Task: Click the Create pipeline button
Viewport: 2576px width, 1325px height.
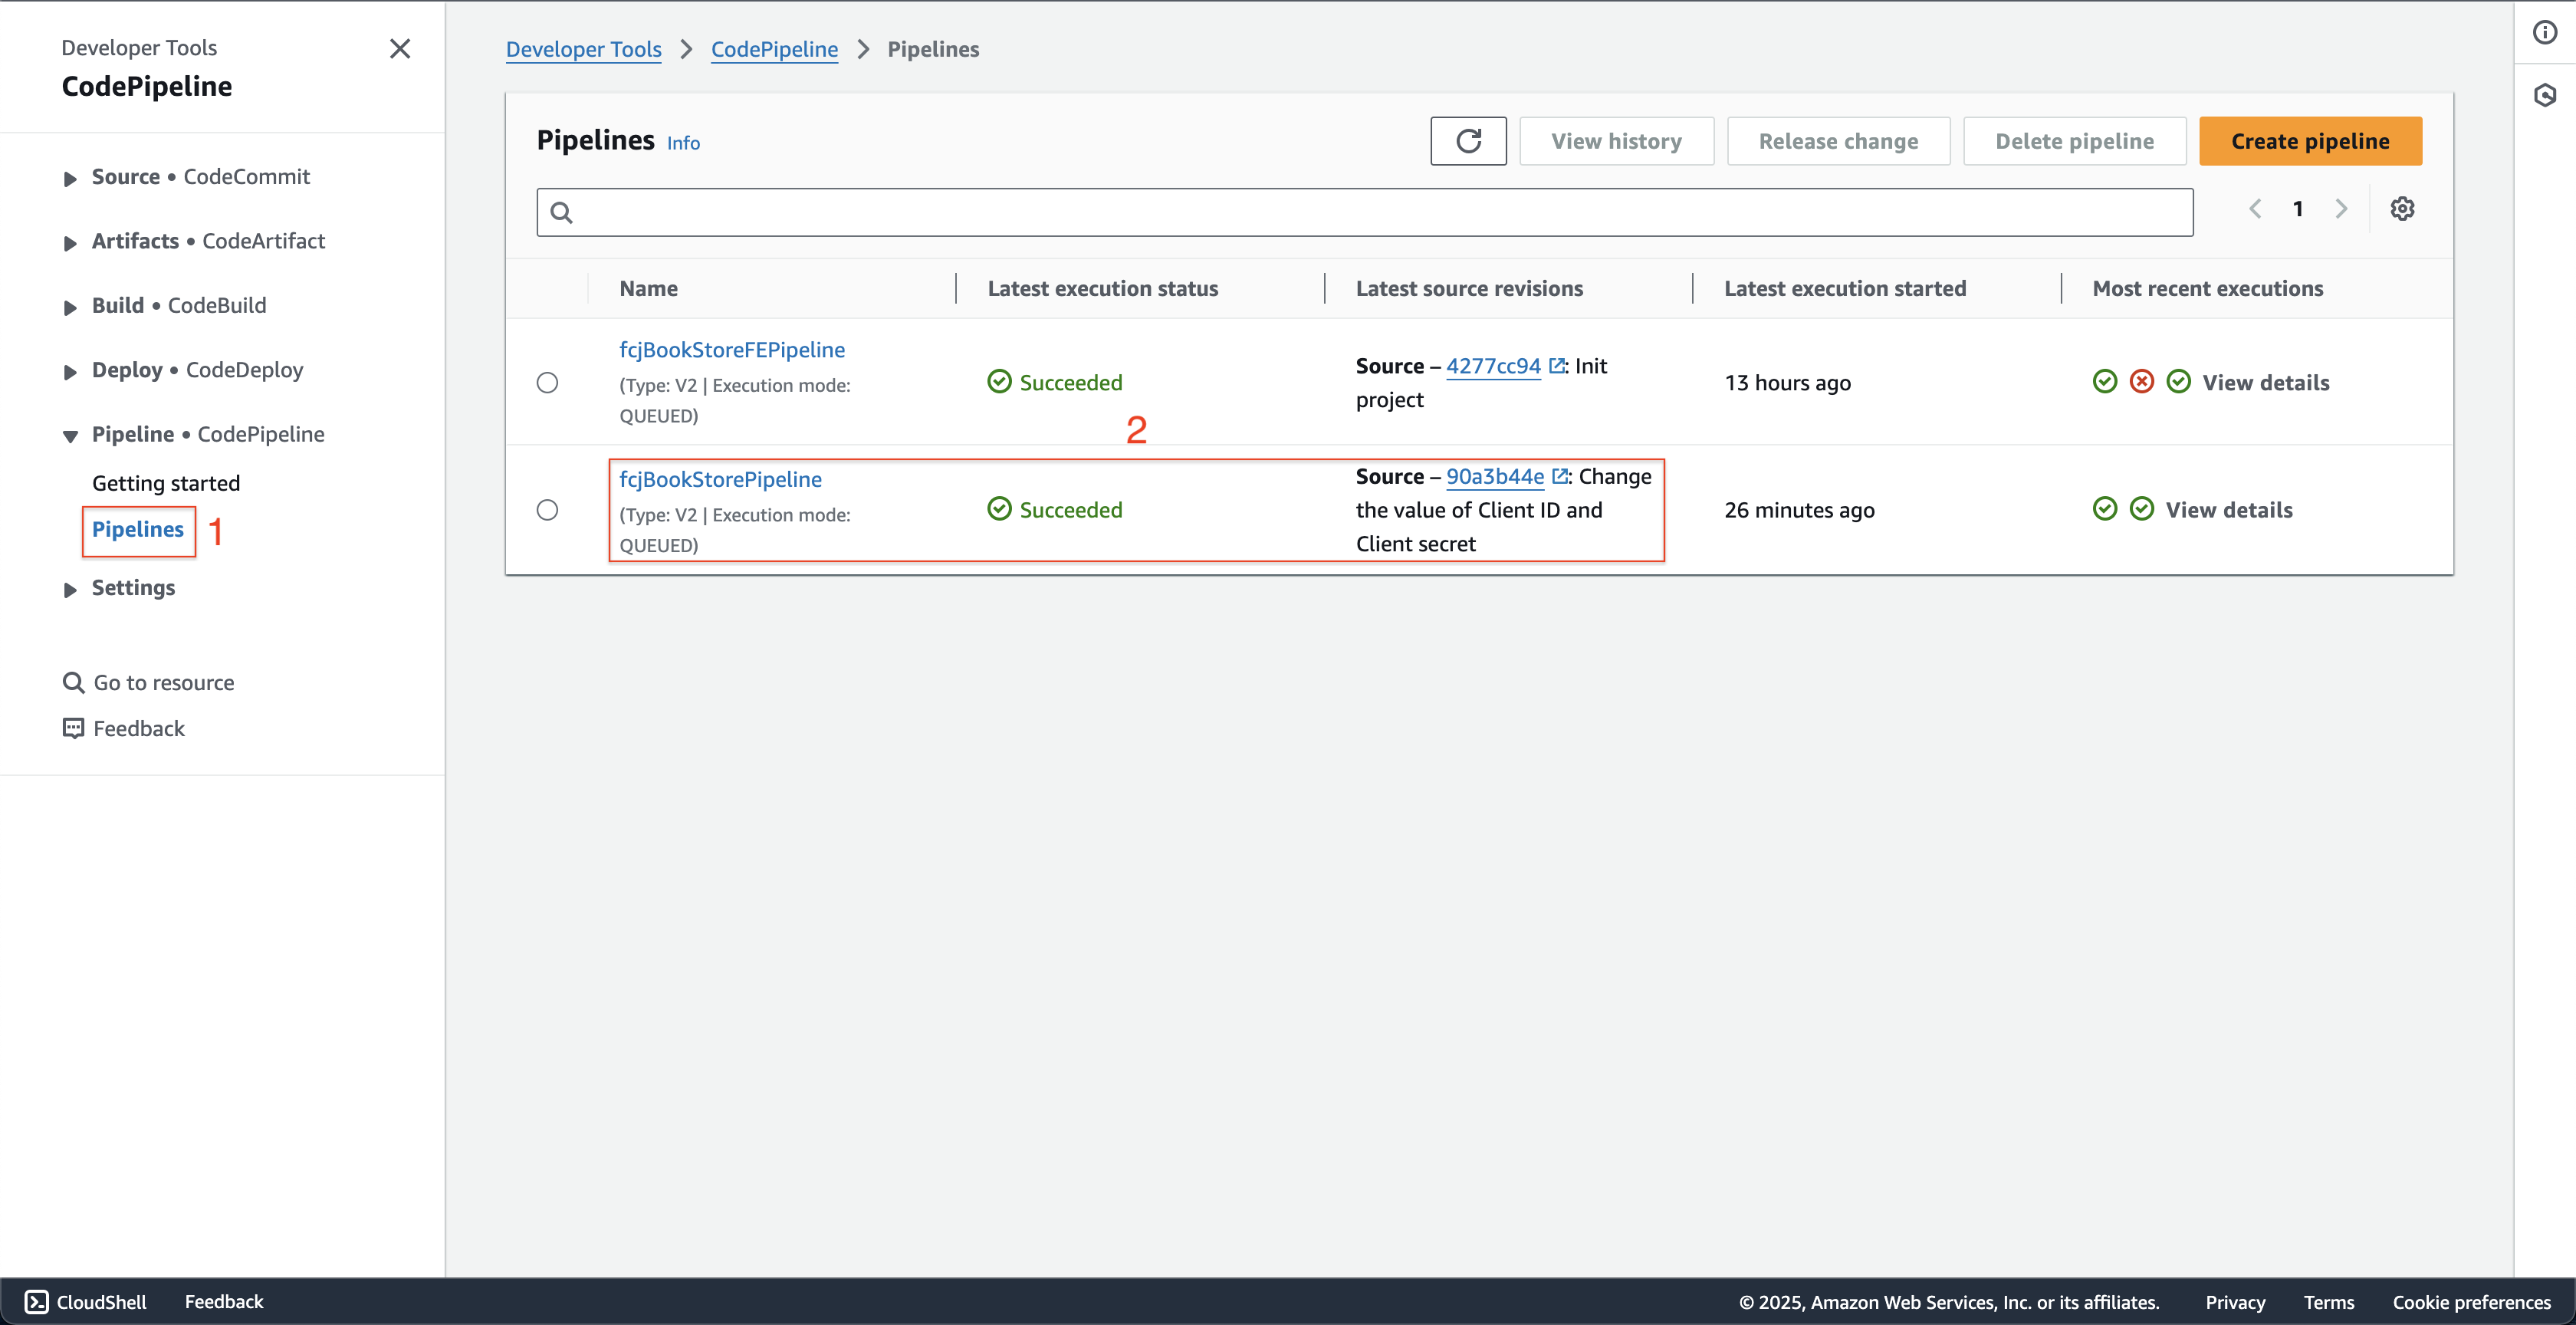Action: 2310,141
